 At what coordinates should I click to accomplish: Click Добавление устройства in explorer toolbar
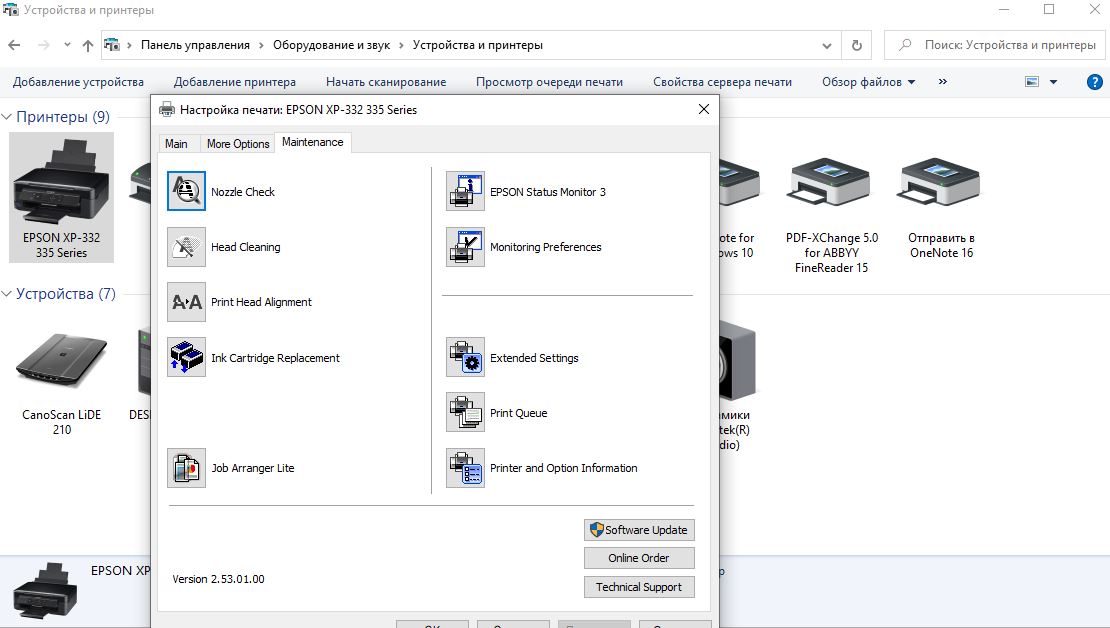(x=78, y=82)
